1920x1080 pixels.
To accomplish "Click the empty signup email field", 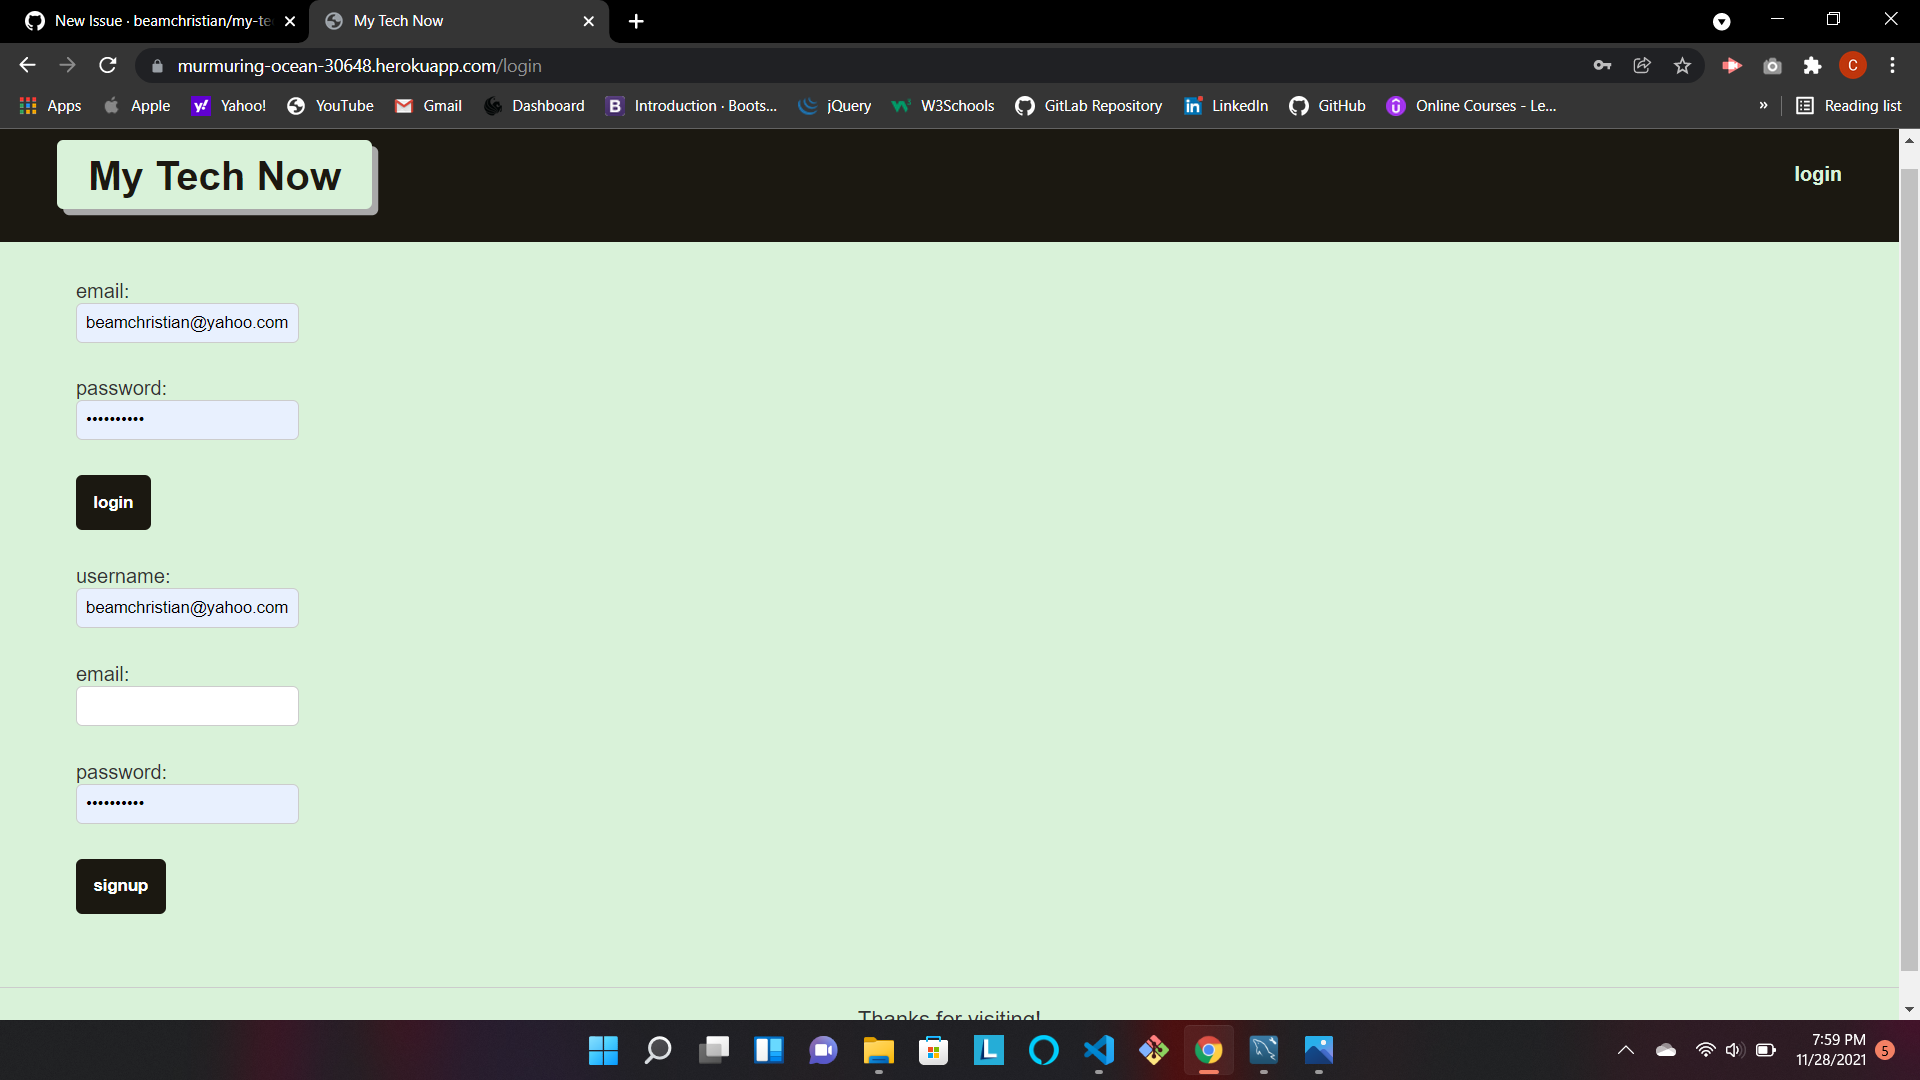I will (x=187, y=706).
